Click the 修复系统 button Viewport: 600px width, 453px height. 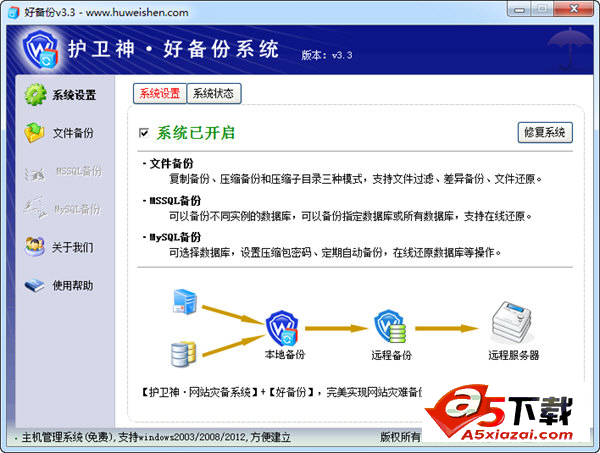545,133
